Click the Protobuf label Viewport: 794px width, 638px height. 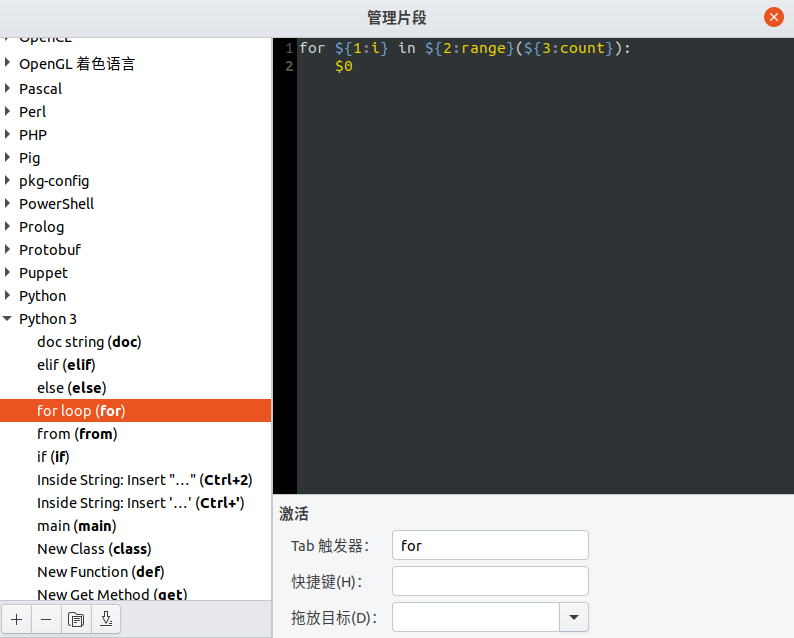[x=50, y=250]
